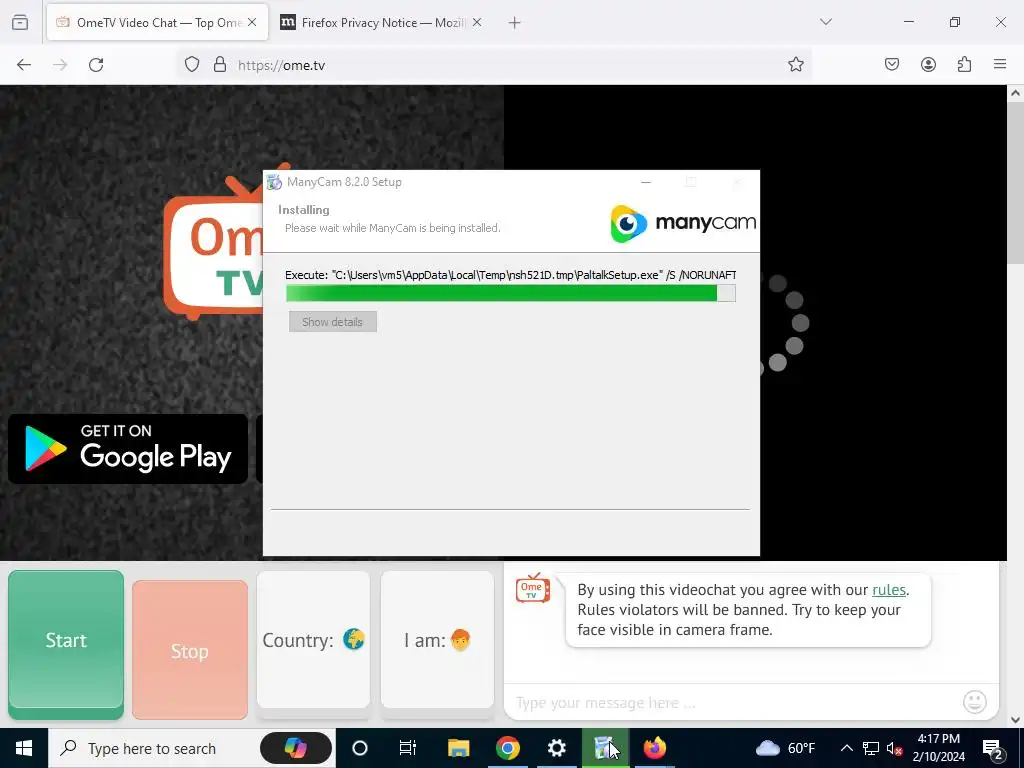Open the rules link in chat
The image size is (1024, 768).
click(x=889, y=590)
